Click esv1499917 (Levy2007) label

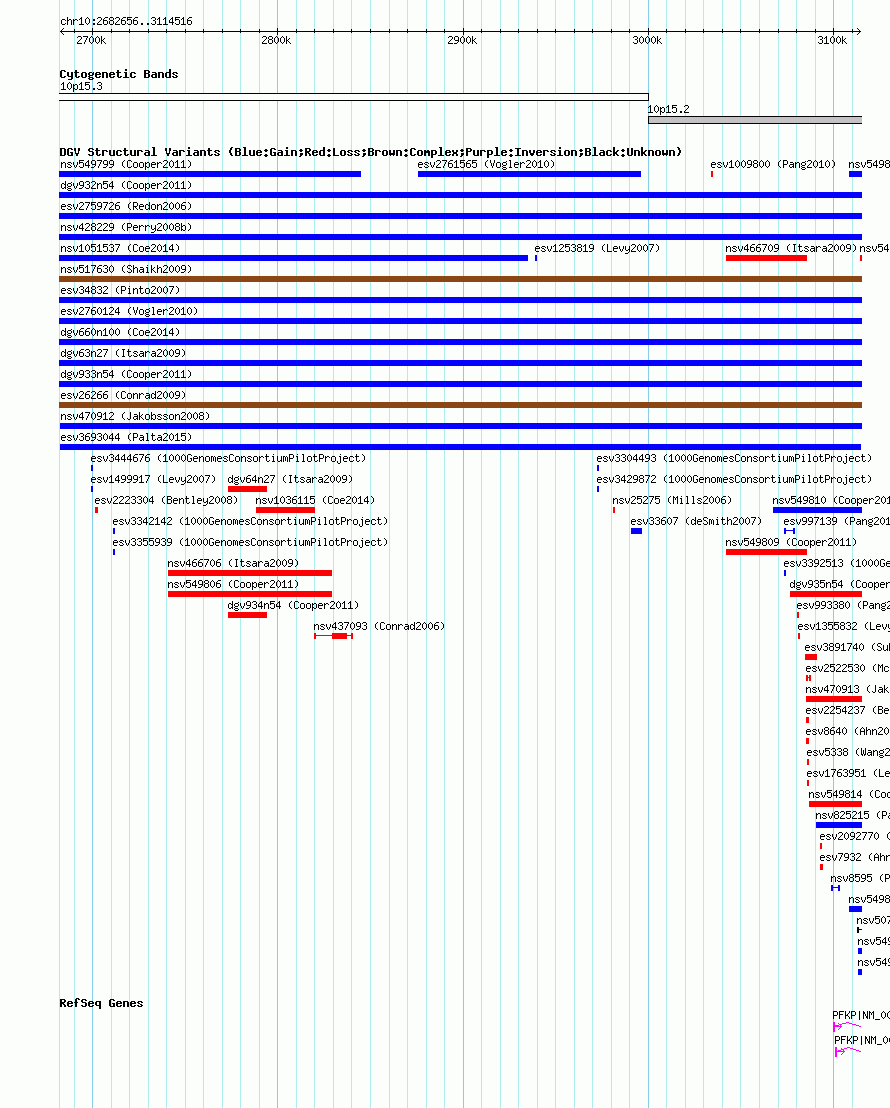click(153, 479)
